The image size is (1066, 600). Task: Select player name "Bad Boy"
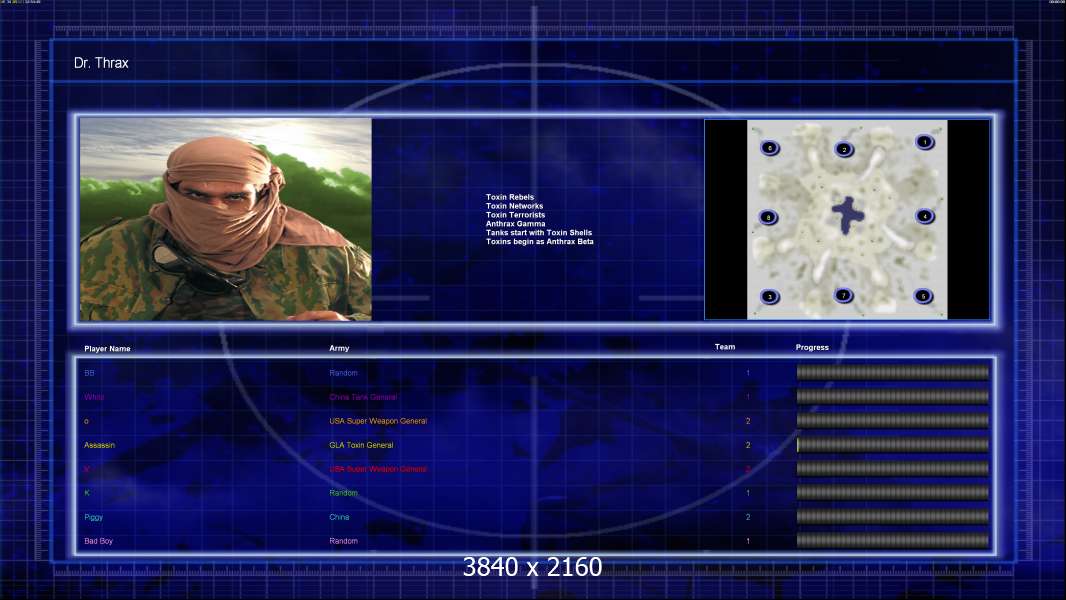point(99,541)
